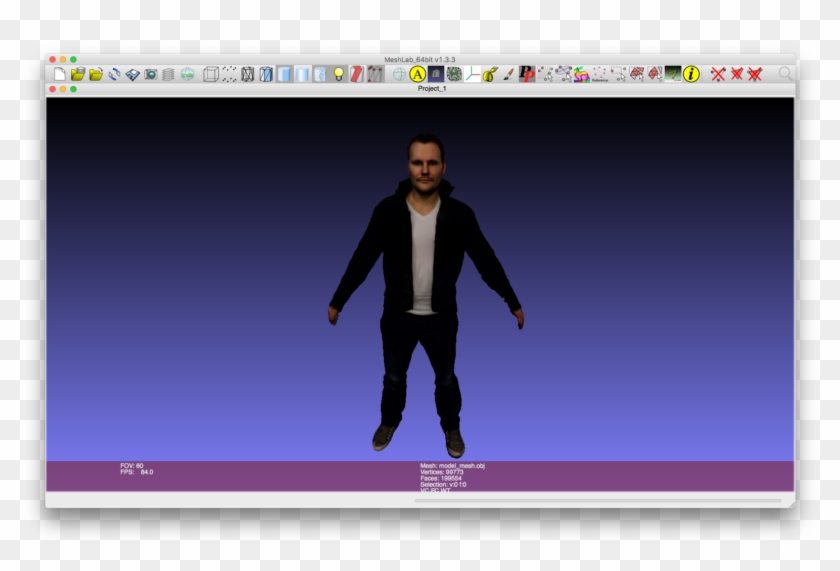Click the horizontal scrollbar below viewport
Image resolution: width=840 pixels, height=571 pixels.
(597, 501)
